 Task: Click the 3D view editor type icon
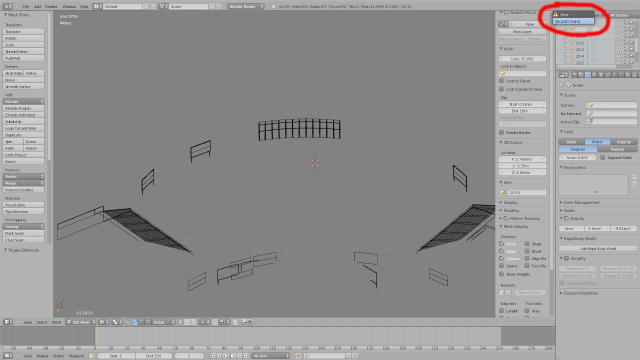pyautogui.click(x=7, y=322)
